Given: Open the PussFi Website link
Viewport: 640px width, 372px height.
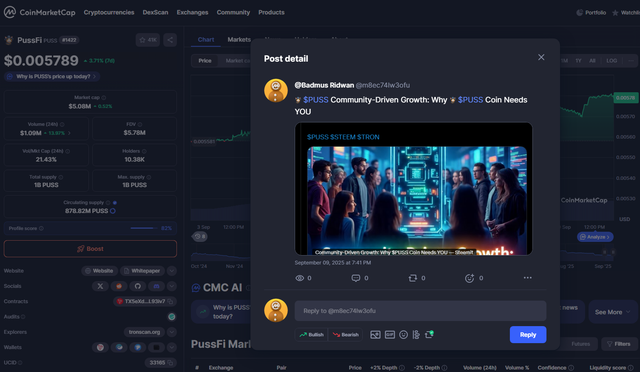Looking at the screenshot, I should tap(99, 271).
